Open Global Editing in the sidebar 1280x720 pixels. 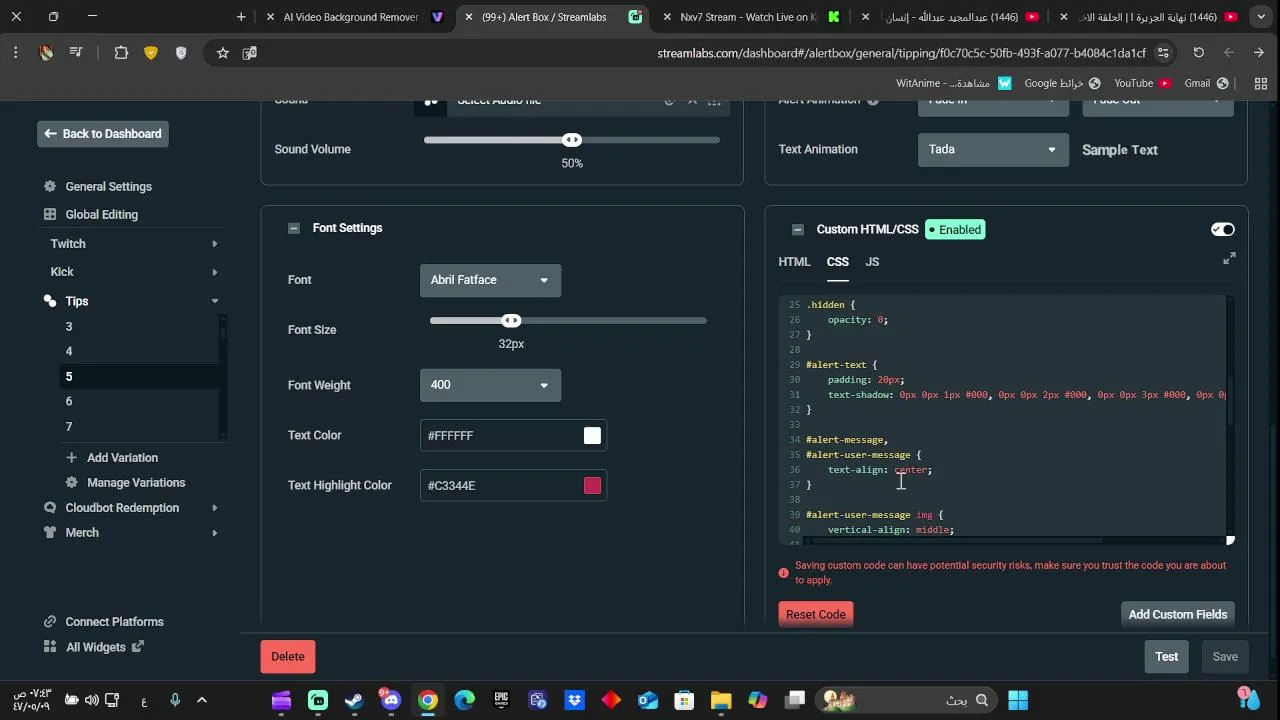pyautogui.click(x=101, y=215)
